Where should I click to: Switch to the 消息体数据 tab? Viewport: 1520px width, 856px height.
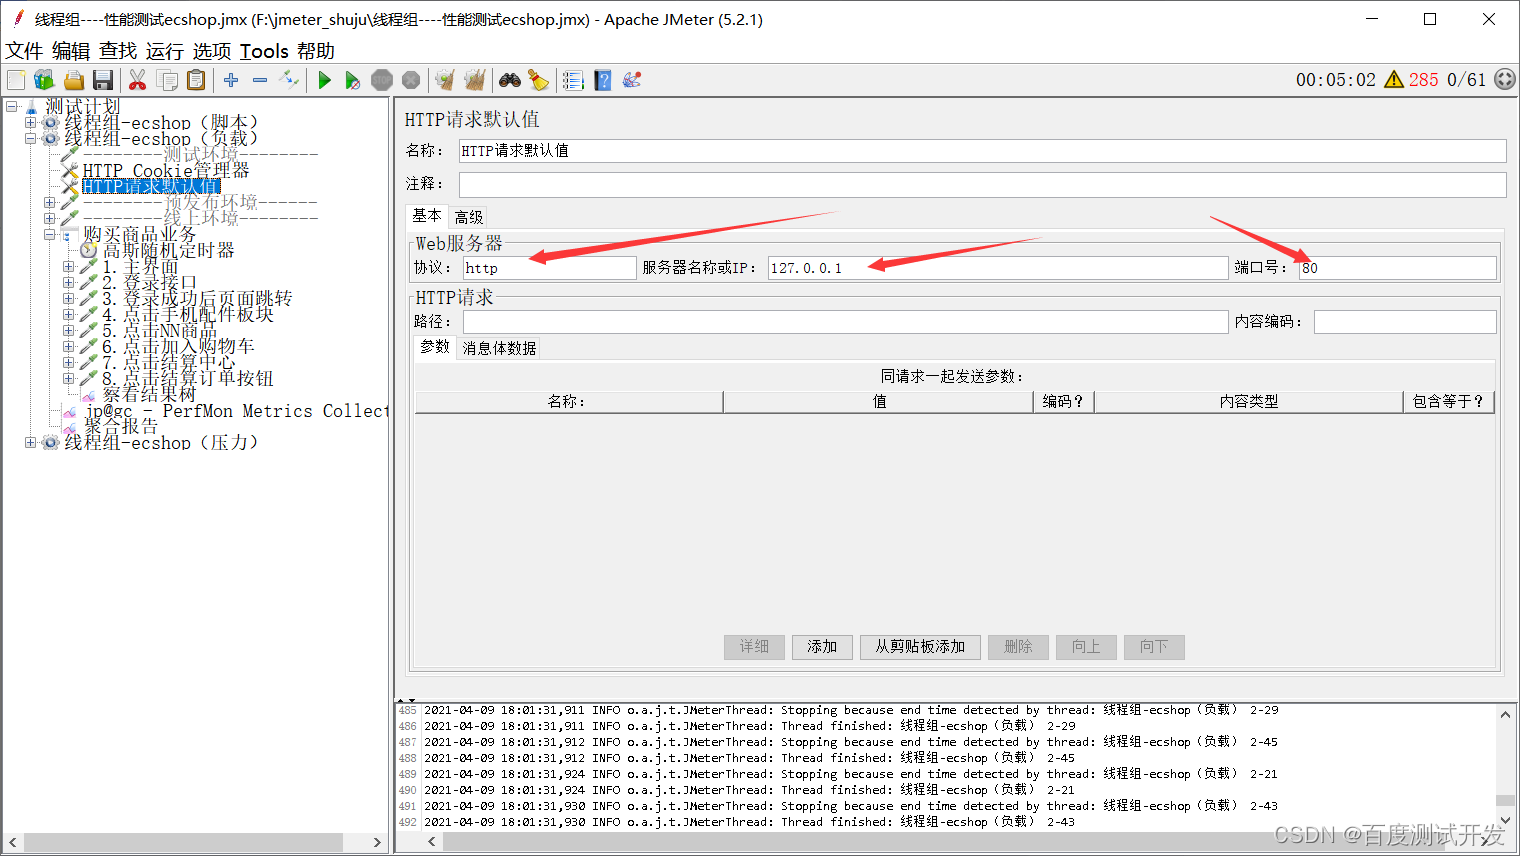coord(499,348)
